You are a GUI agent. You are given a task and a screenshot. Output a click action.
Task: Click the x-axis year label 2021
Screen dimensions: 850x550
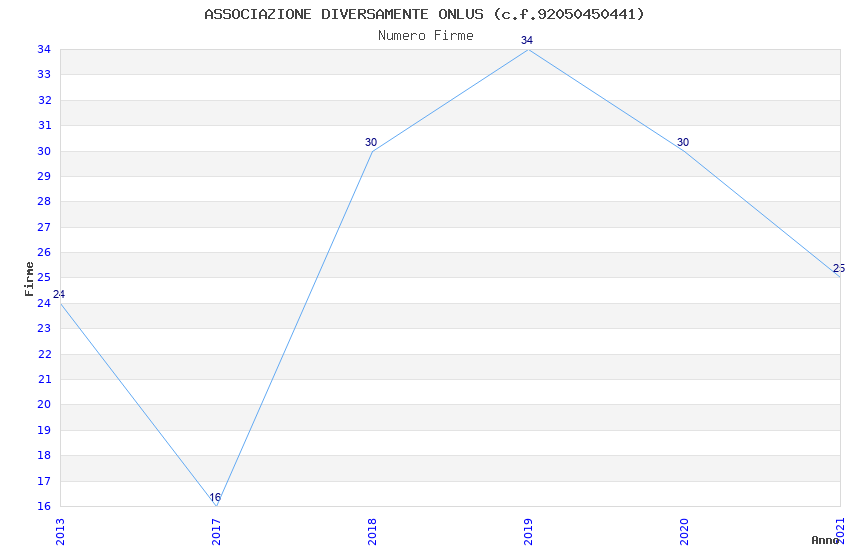pyautogui.click(x=841, y=530)
